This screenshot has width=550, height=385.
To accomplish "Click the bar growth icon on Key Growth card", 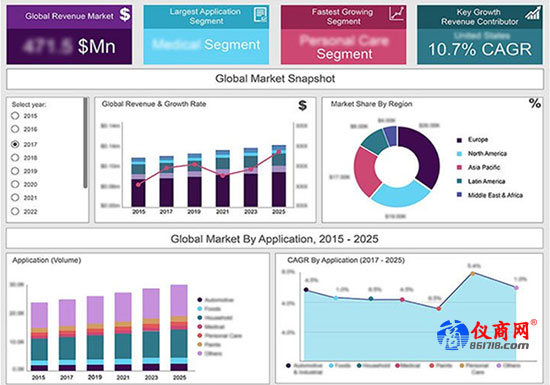I will click(533, 13).
